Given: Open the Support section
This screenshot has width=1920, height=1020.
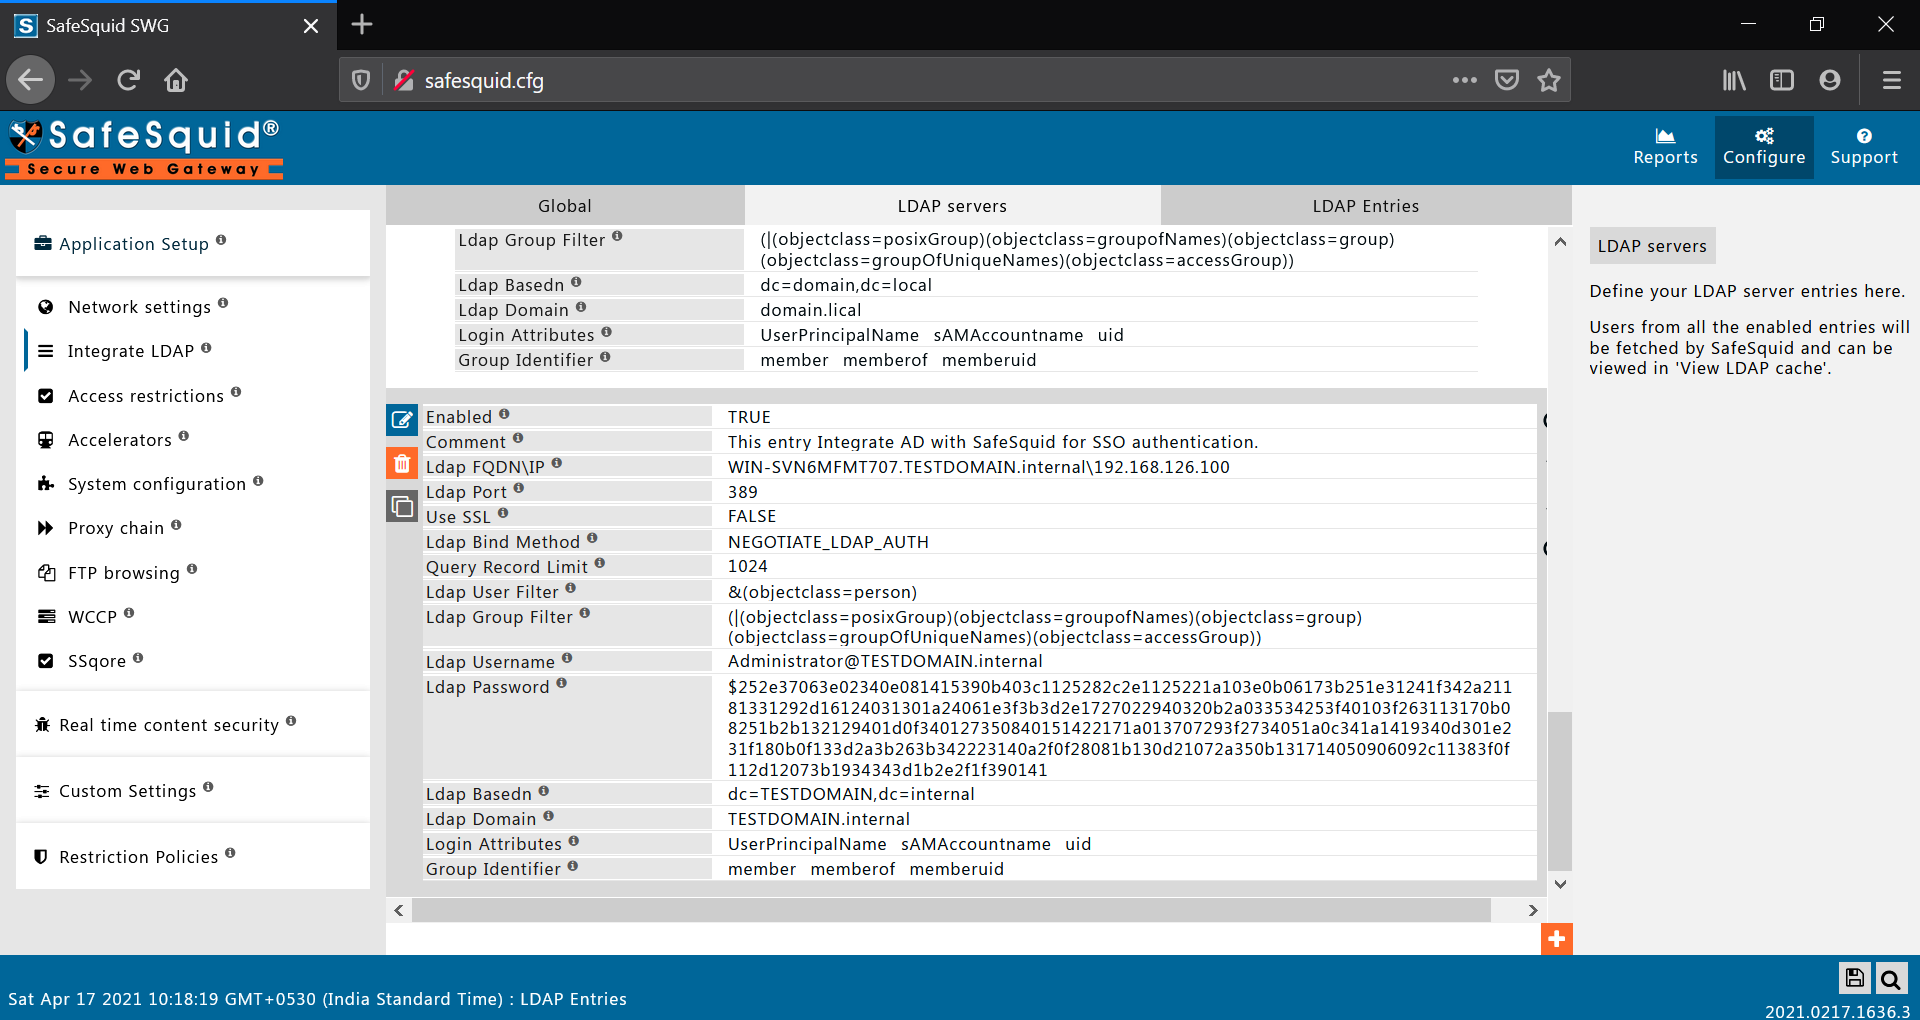Looking at the screenshot, I should coord(1864,147).
